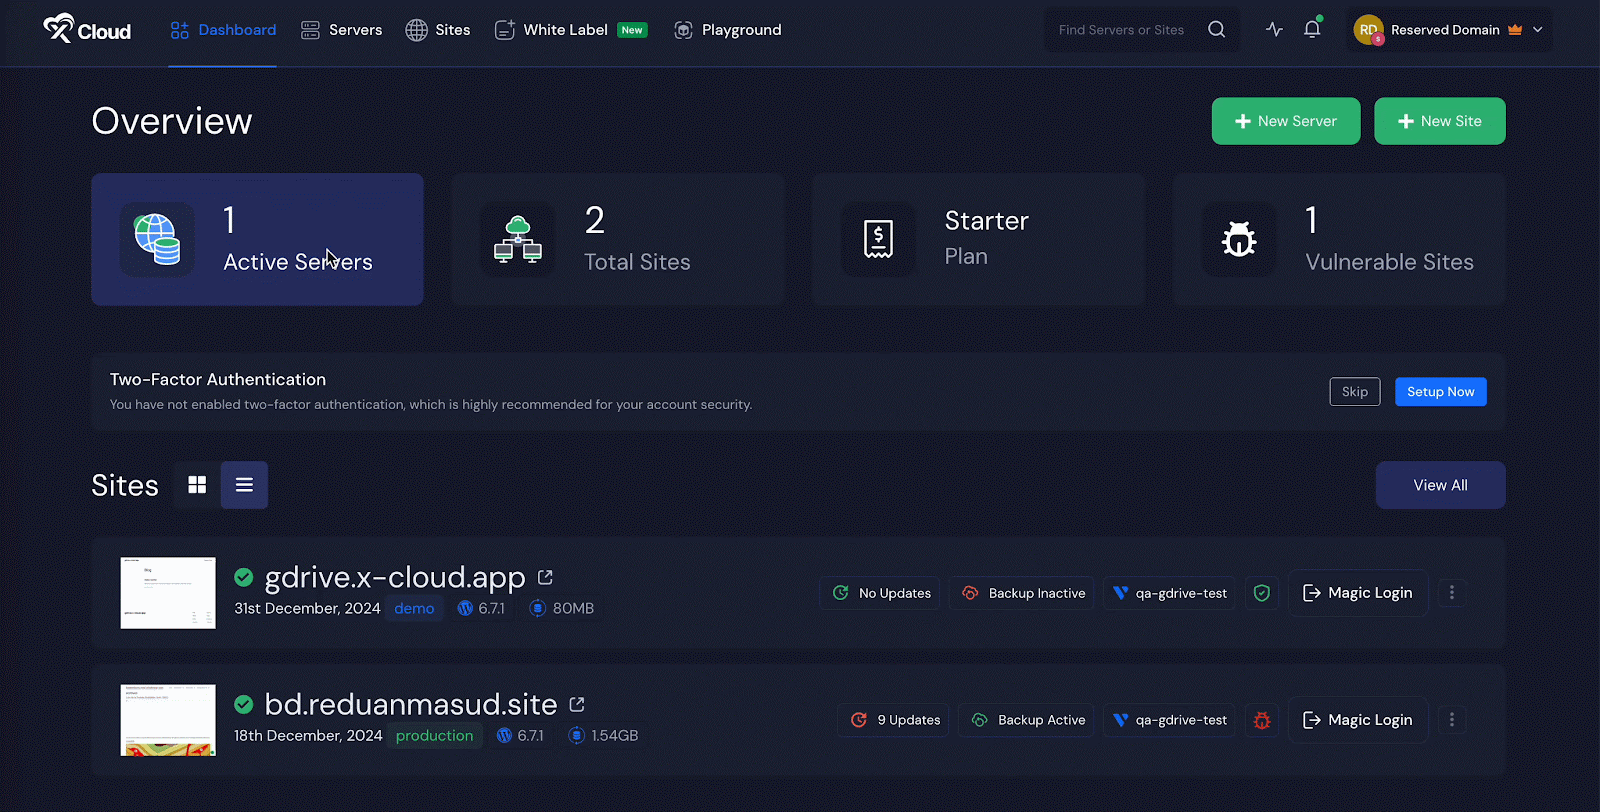Click Setup Now for two-factor authentication
1600x812 pixels.
point(1440,392)
